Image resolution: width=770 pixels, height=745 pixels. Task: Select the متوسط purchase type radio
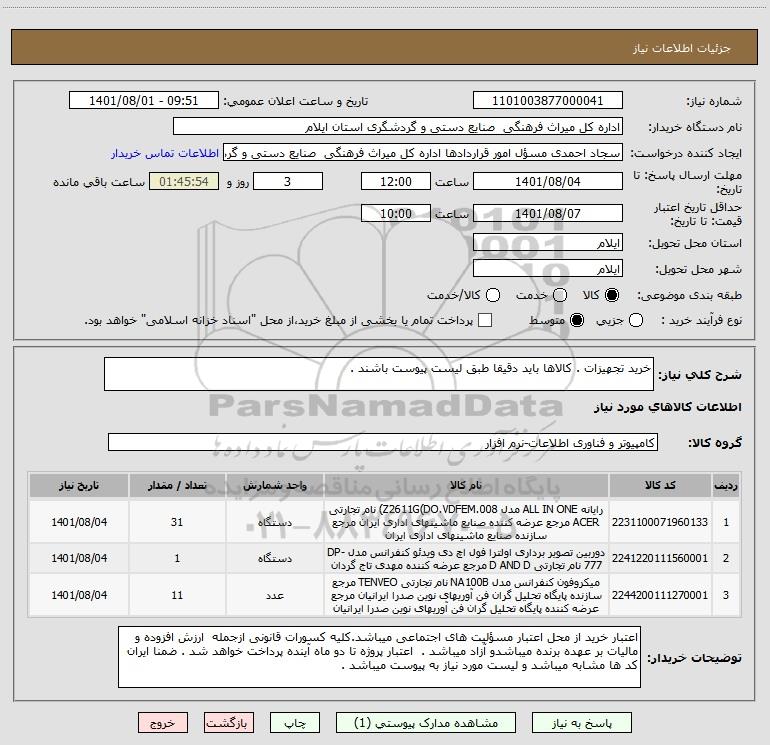577,321
